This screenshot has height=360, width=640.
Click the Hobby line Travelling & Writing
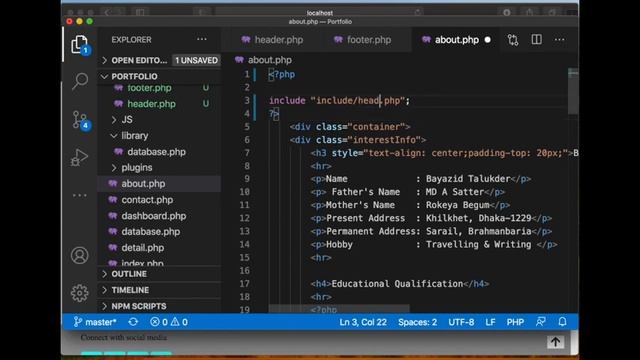(x=433, y=244)
